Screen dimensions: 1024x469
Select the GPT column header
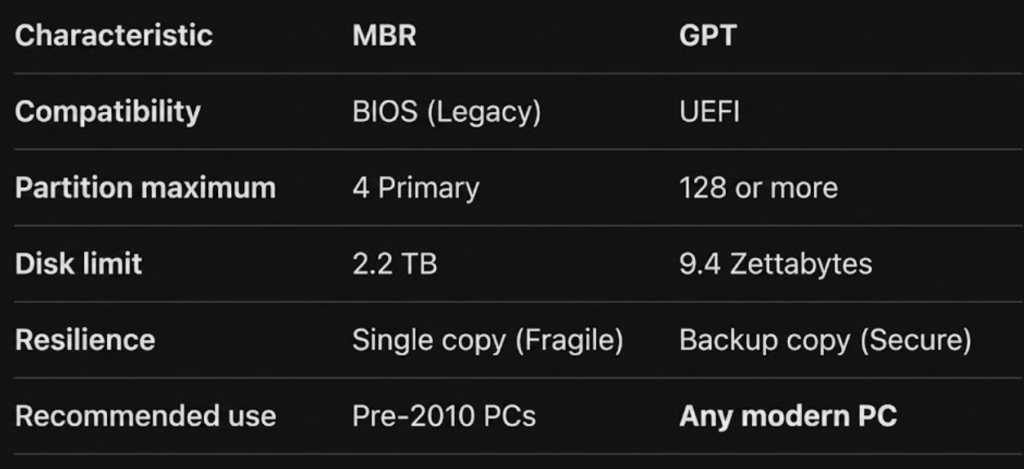click(707, 35)
